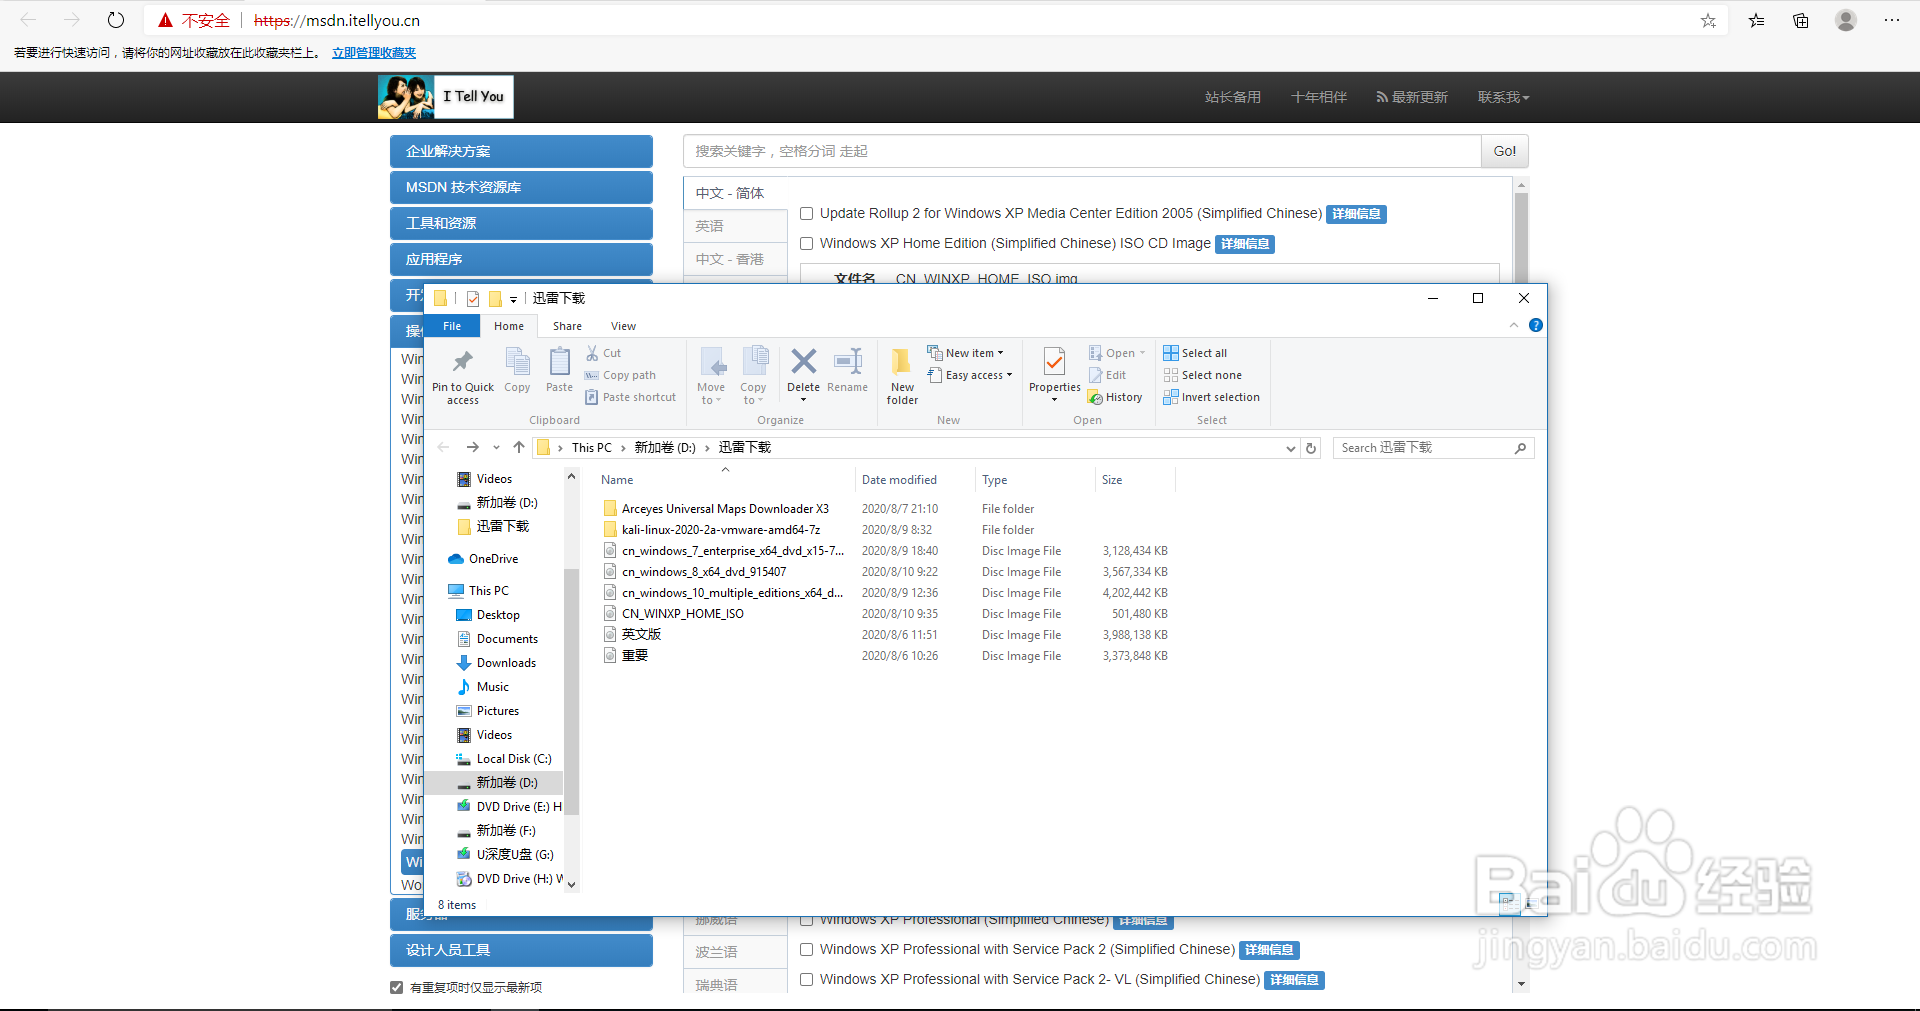Select the 波兰语 language tab
This screenshot has width=1920, height=1011.
point(736,952)
